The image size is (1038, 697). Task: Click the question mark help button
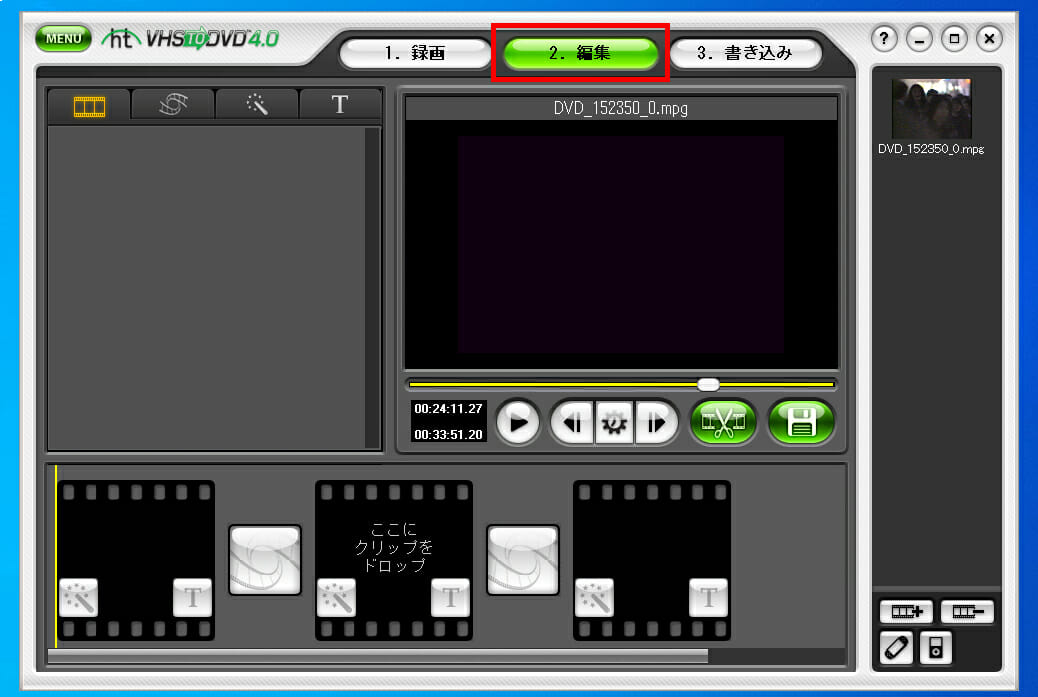[884, 39]
